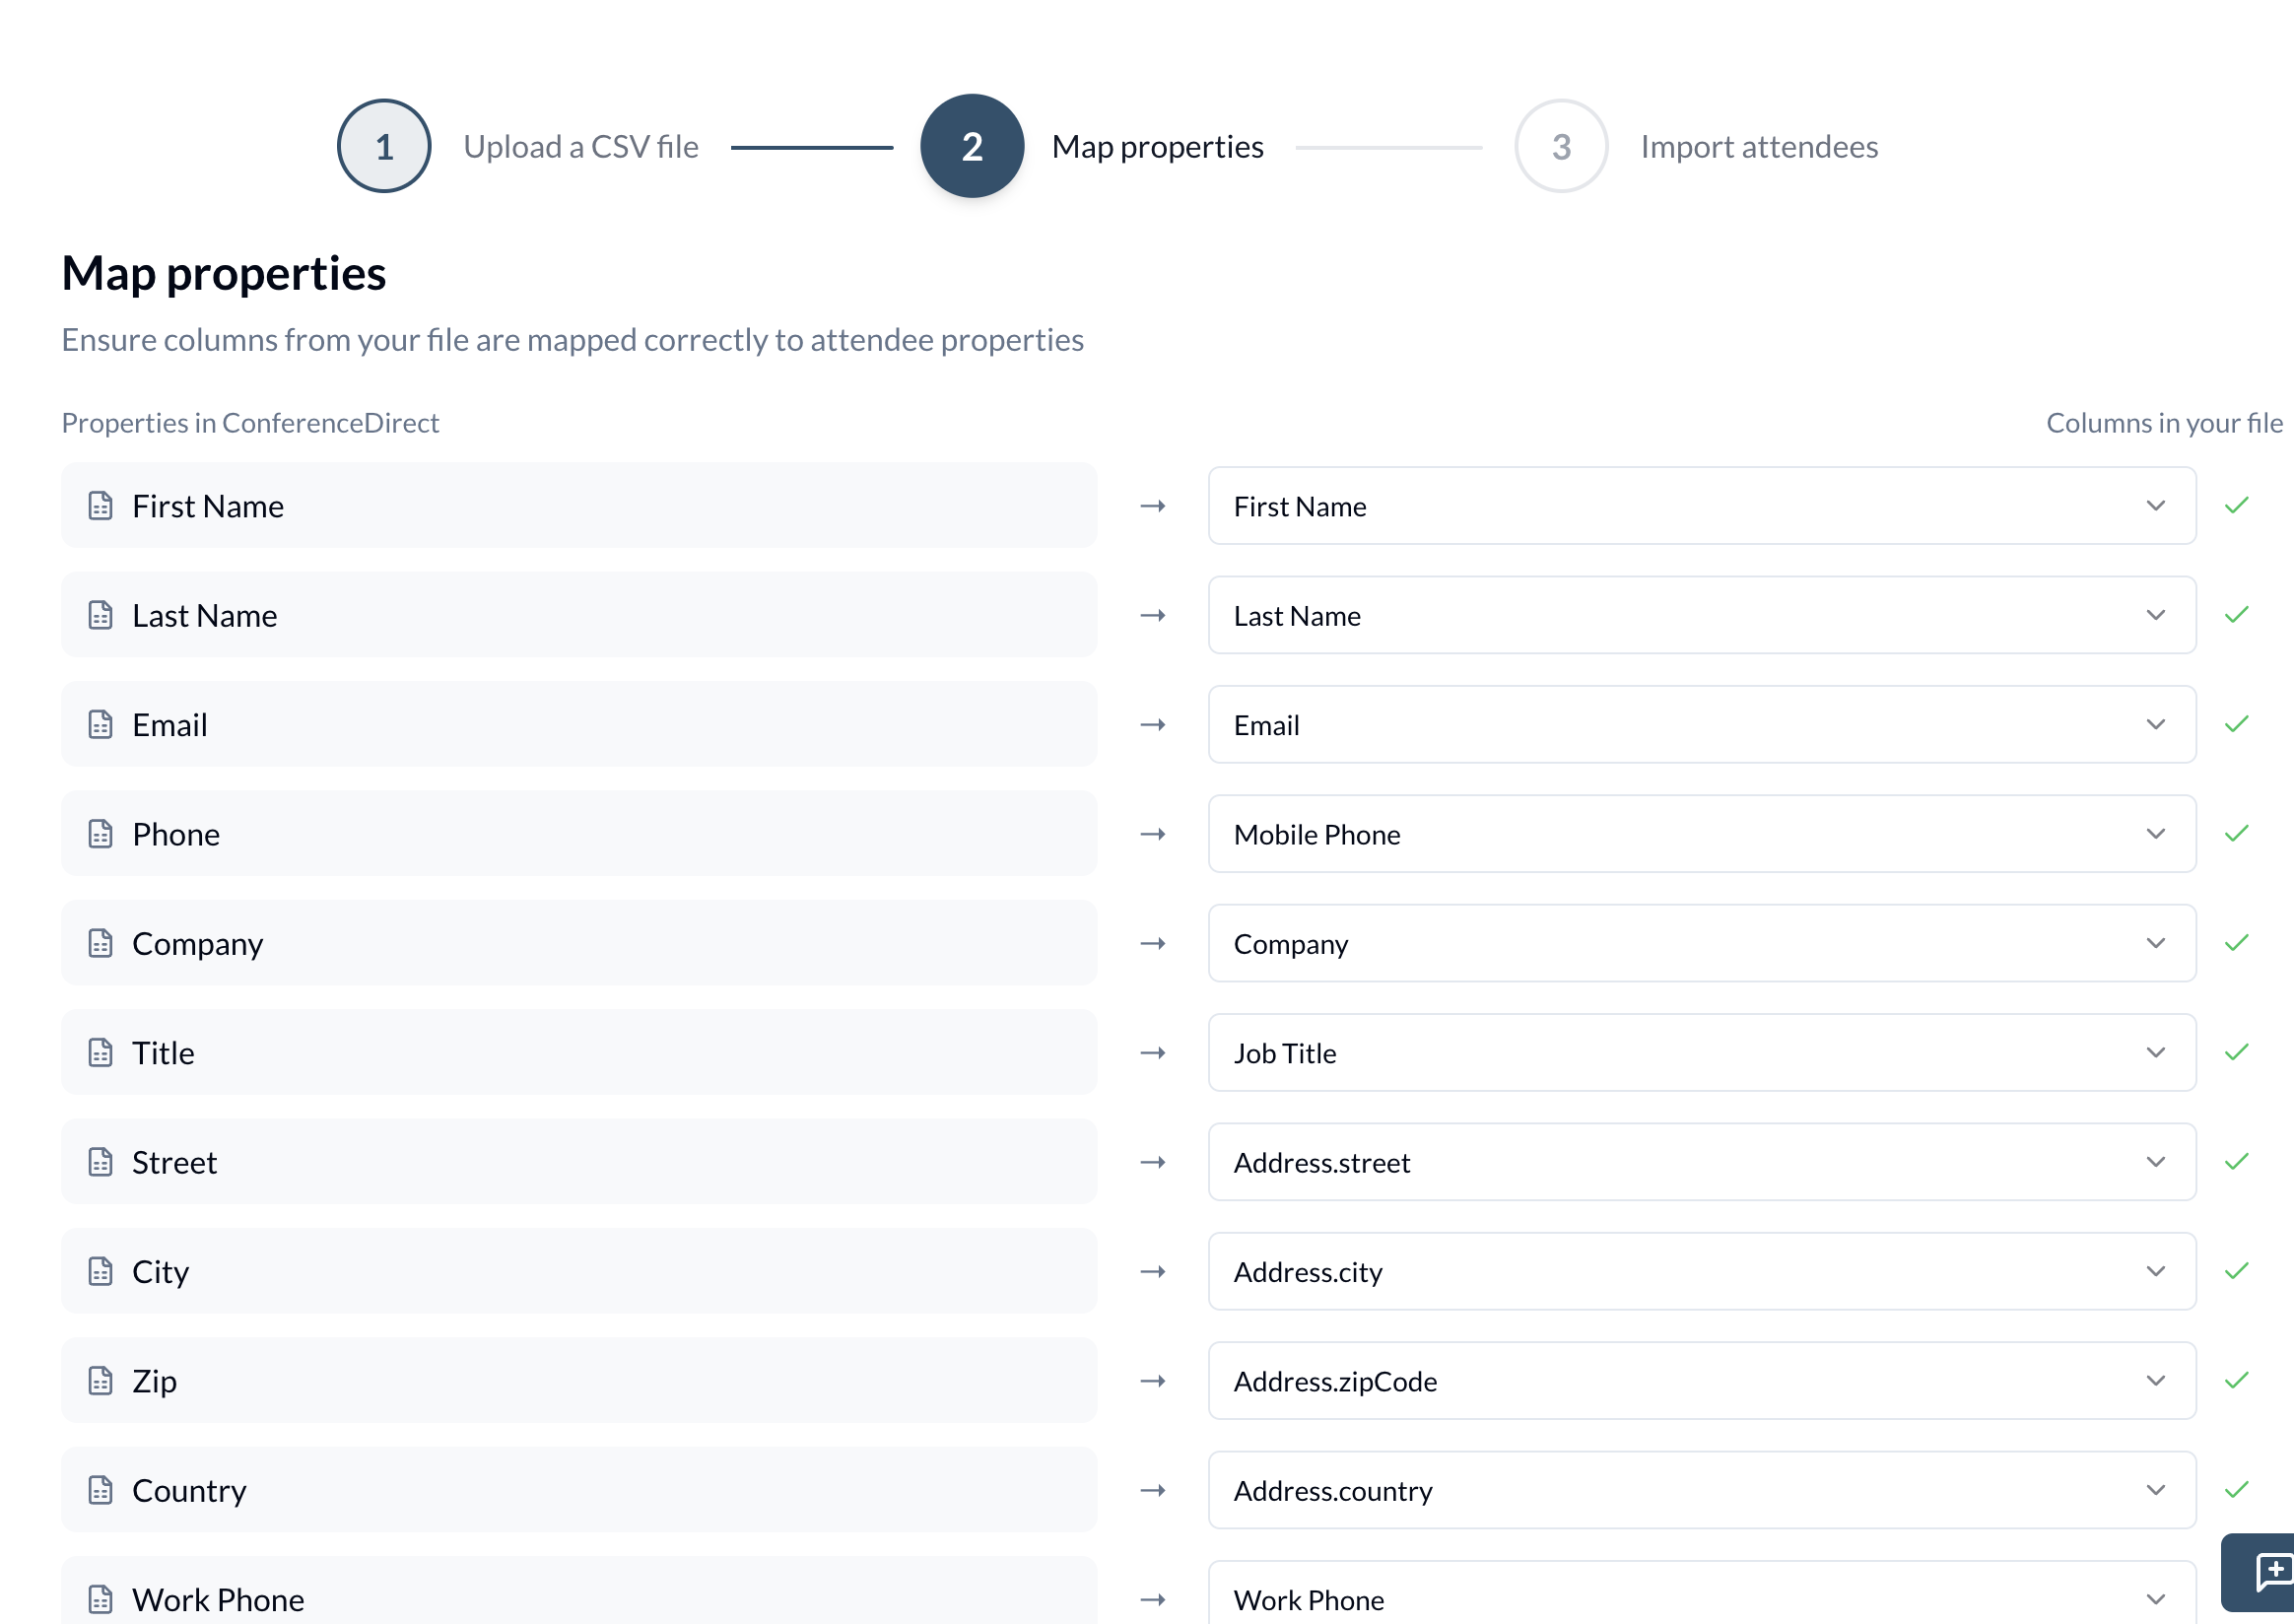Expand the Job Title column dropdown
Viewport: 2294px width, 1624px height.
click(1701, 1053)
